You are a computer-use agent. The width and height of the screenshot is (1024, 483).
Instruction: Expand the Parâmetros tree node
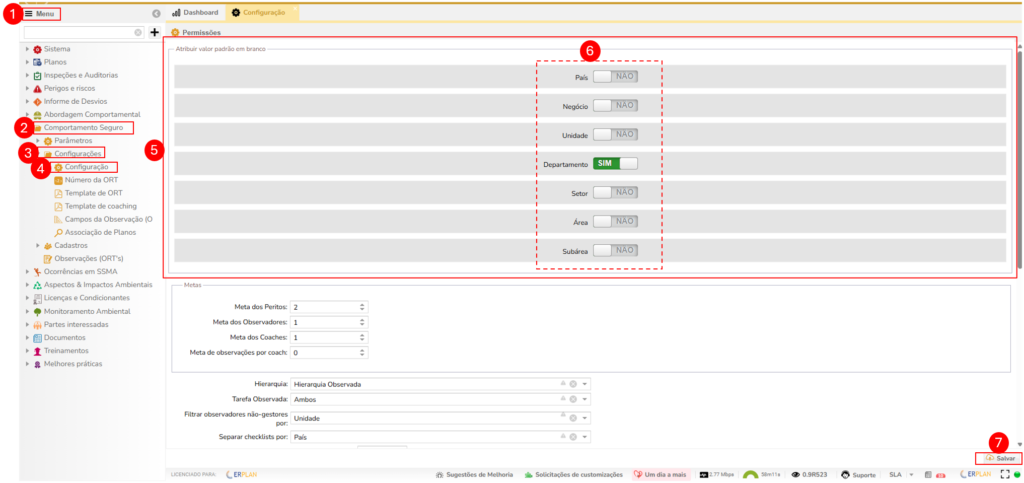[38, 140]
